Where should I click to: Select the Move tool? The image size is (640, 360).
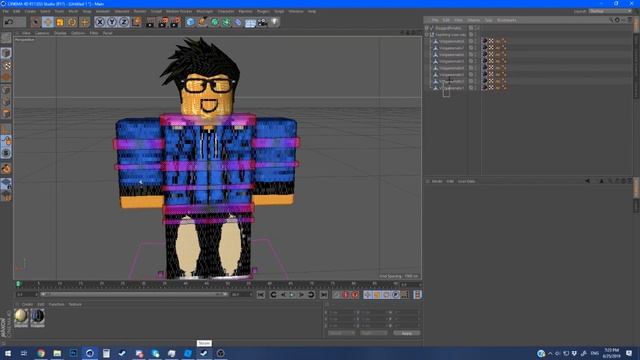click(x=48, y=22)
